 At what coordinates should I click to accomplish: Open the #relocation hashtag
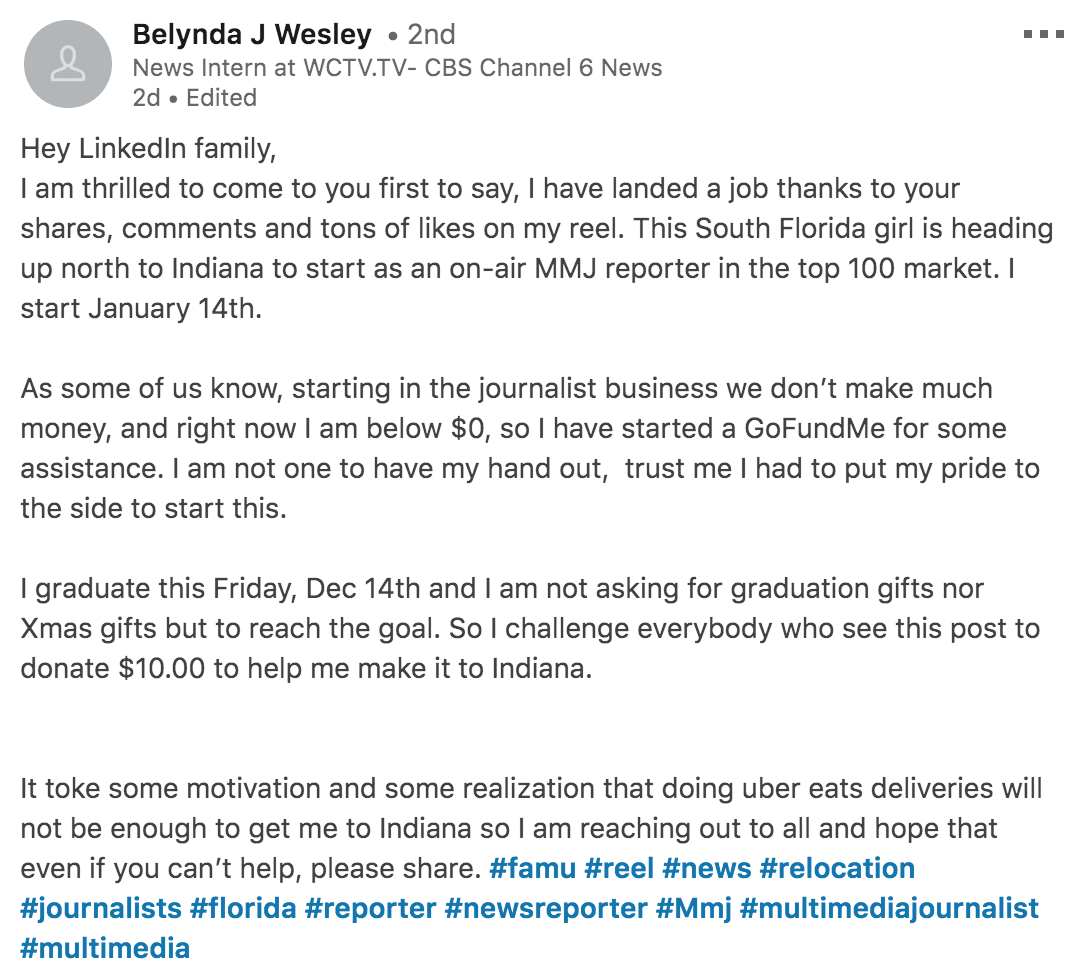point(837,868)
